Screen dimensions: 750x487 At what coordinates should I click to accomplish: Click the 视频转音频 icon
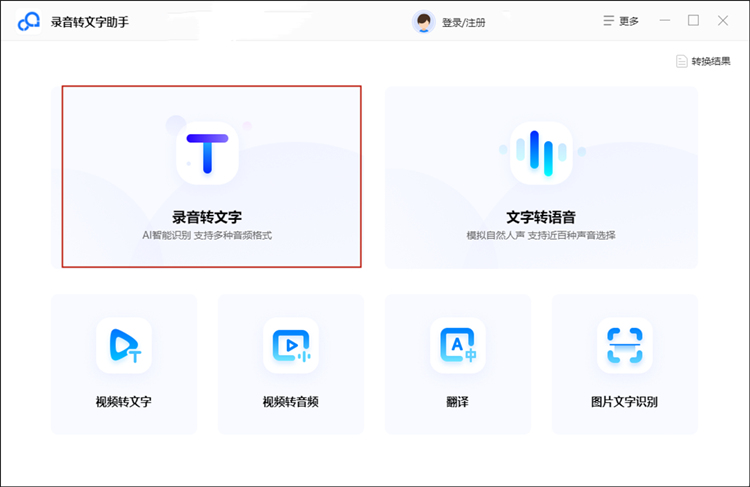point(291,345)
